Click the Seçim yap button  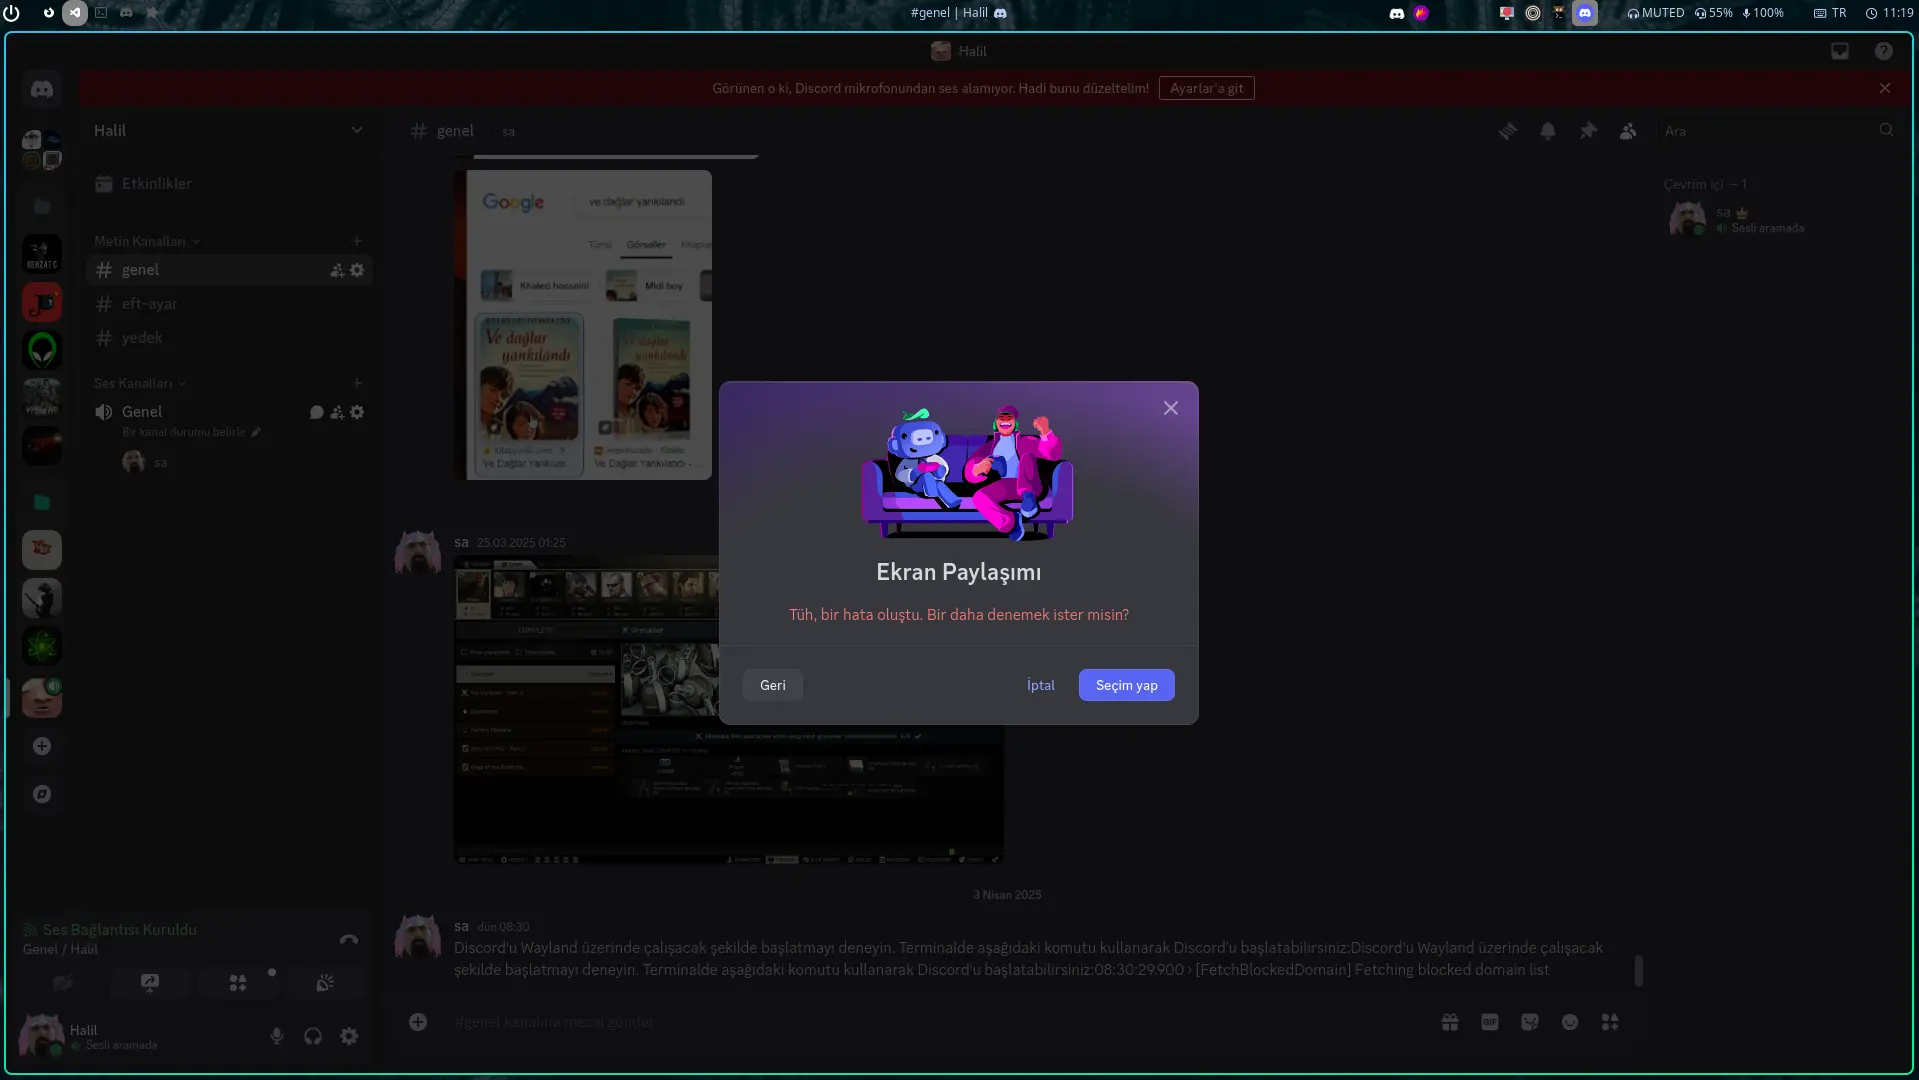[1127, 685]
